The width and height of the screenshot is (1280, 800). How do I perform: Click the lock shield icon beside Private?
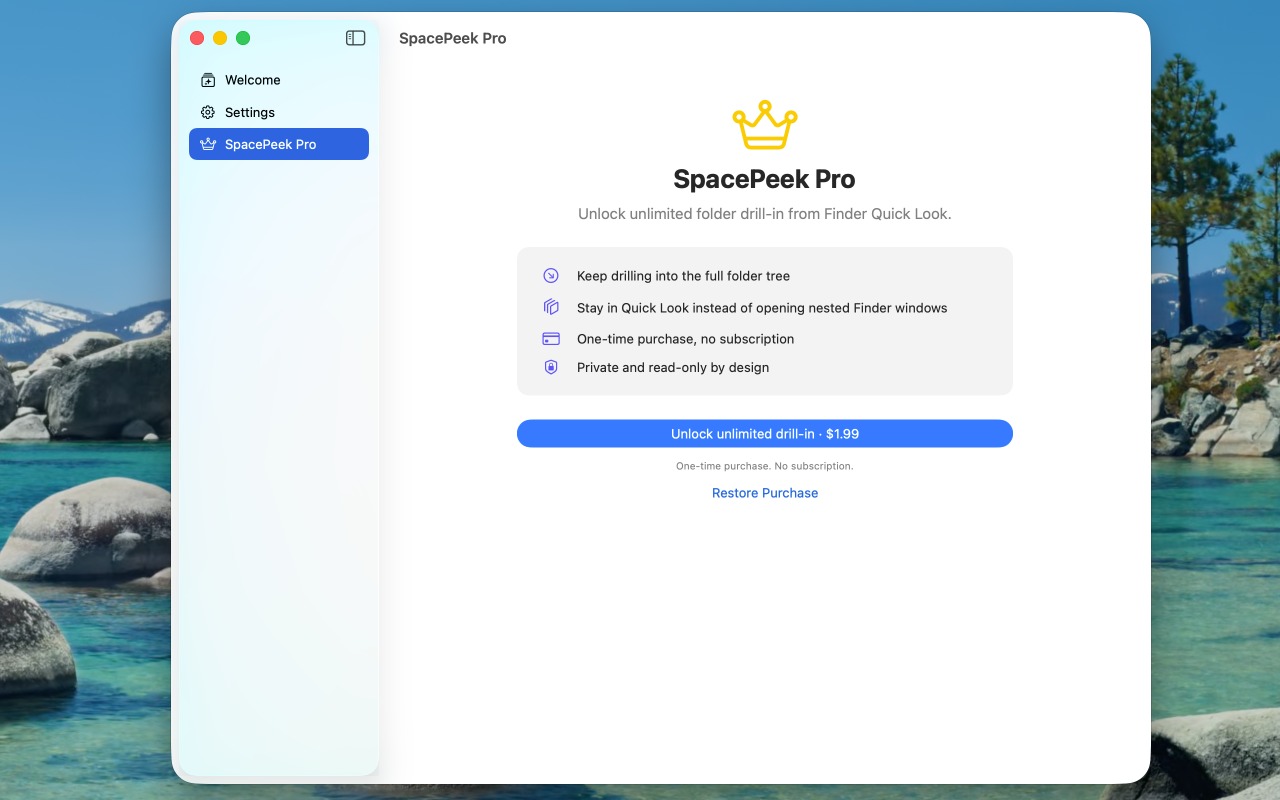pyautogui.click(x=550, y=367)
